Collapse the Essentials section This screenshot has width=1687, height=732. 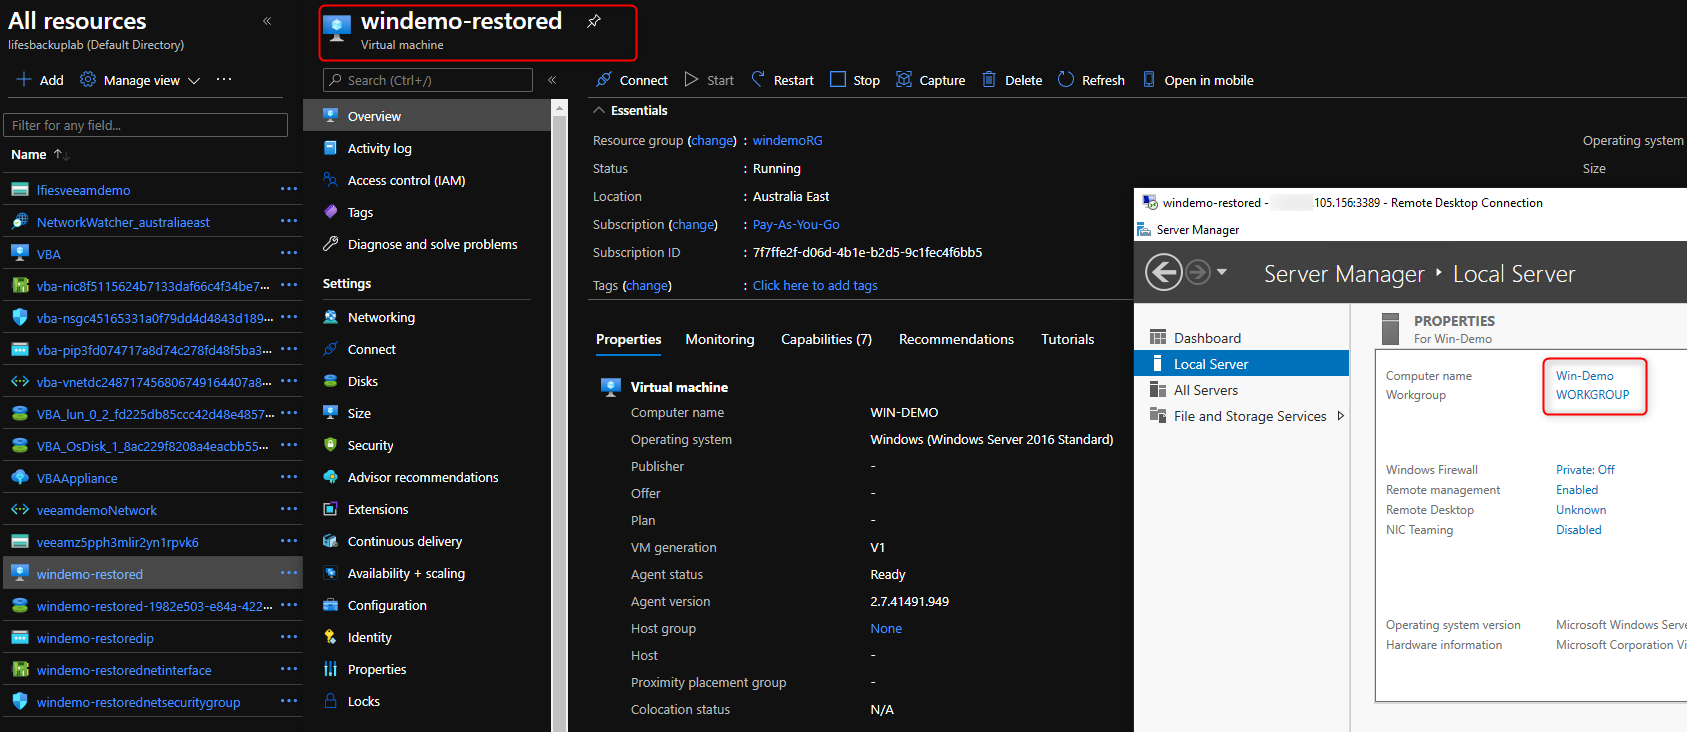(600, 110)
